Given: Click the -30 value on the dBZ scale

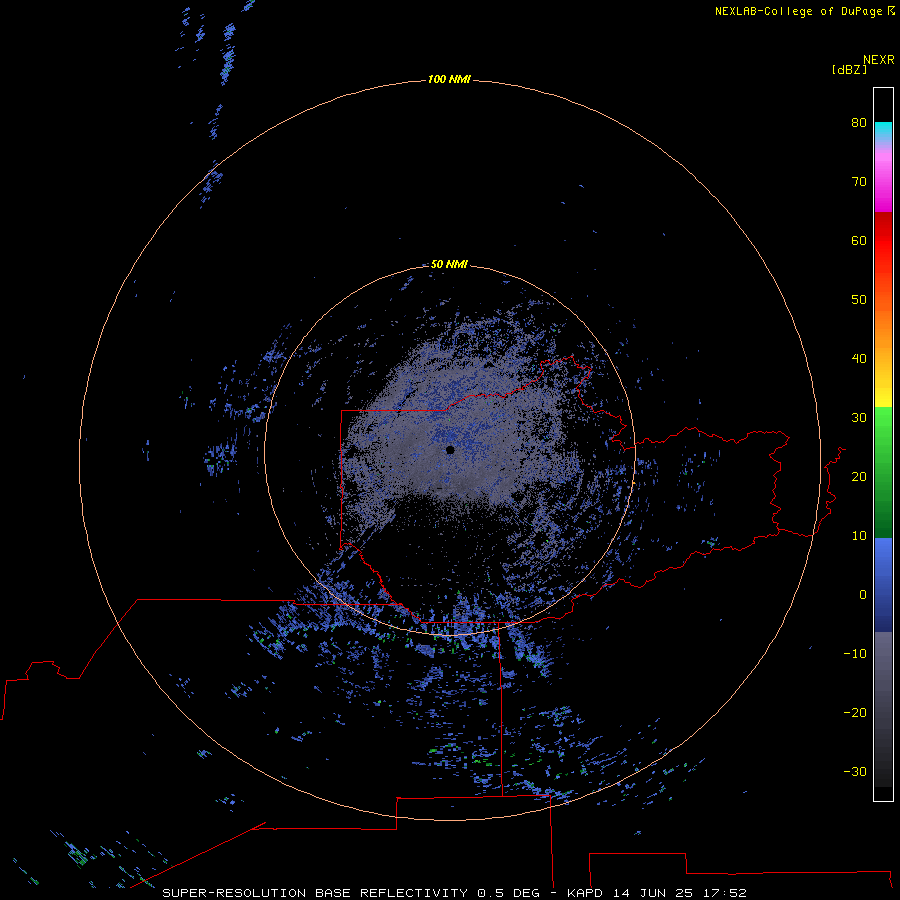Looking at the screenshot, I should pyautogui.click(x=855, y=771).
